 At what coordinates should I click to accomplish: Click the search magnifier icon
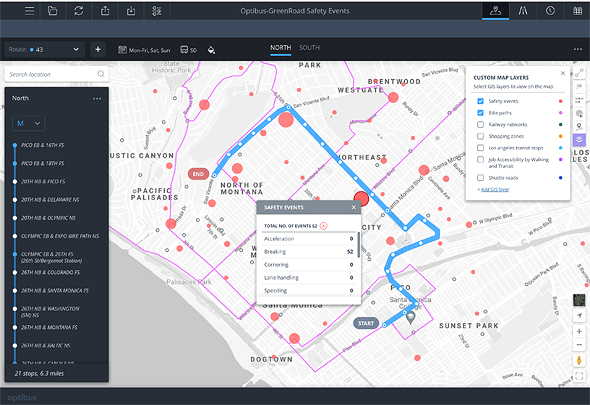(x=101, y=74)
